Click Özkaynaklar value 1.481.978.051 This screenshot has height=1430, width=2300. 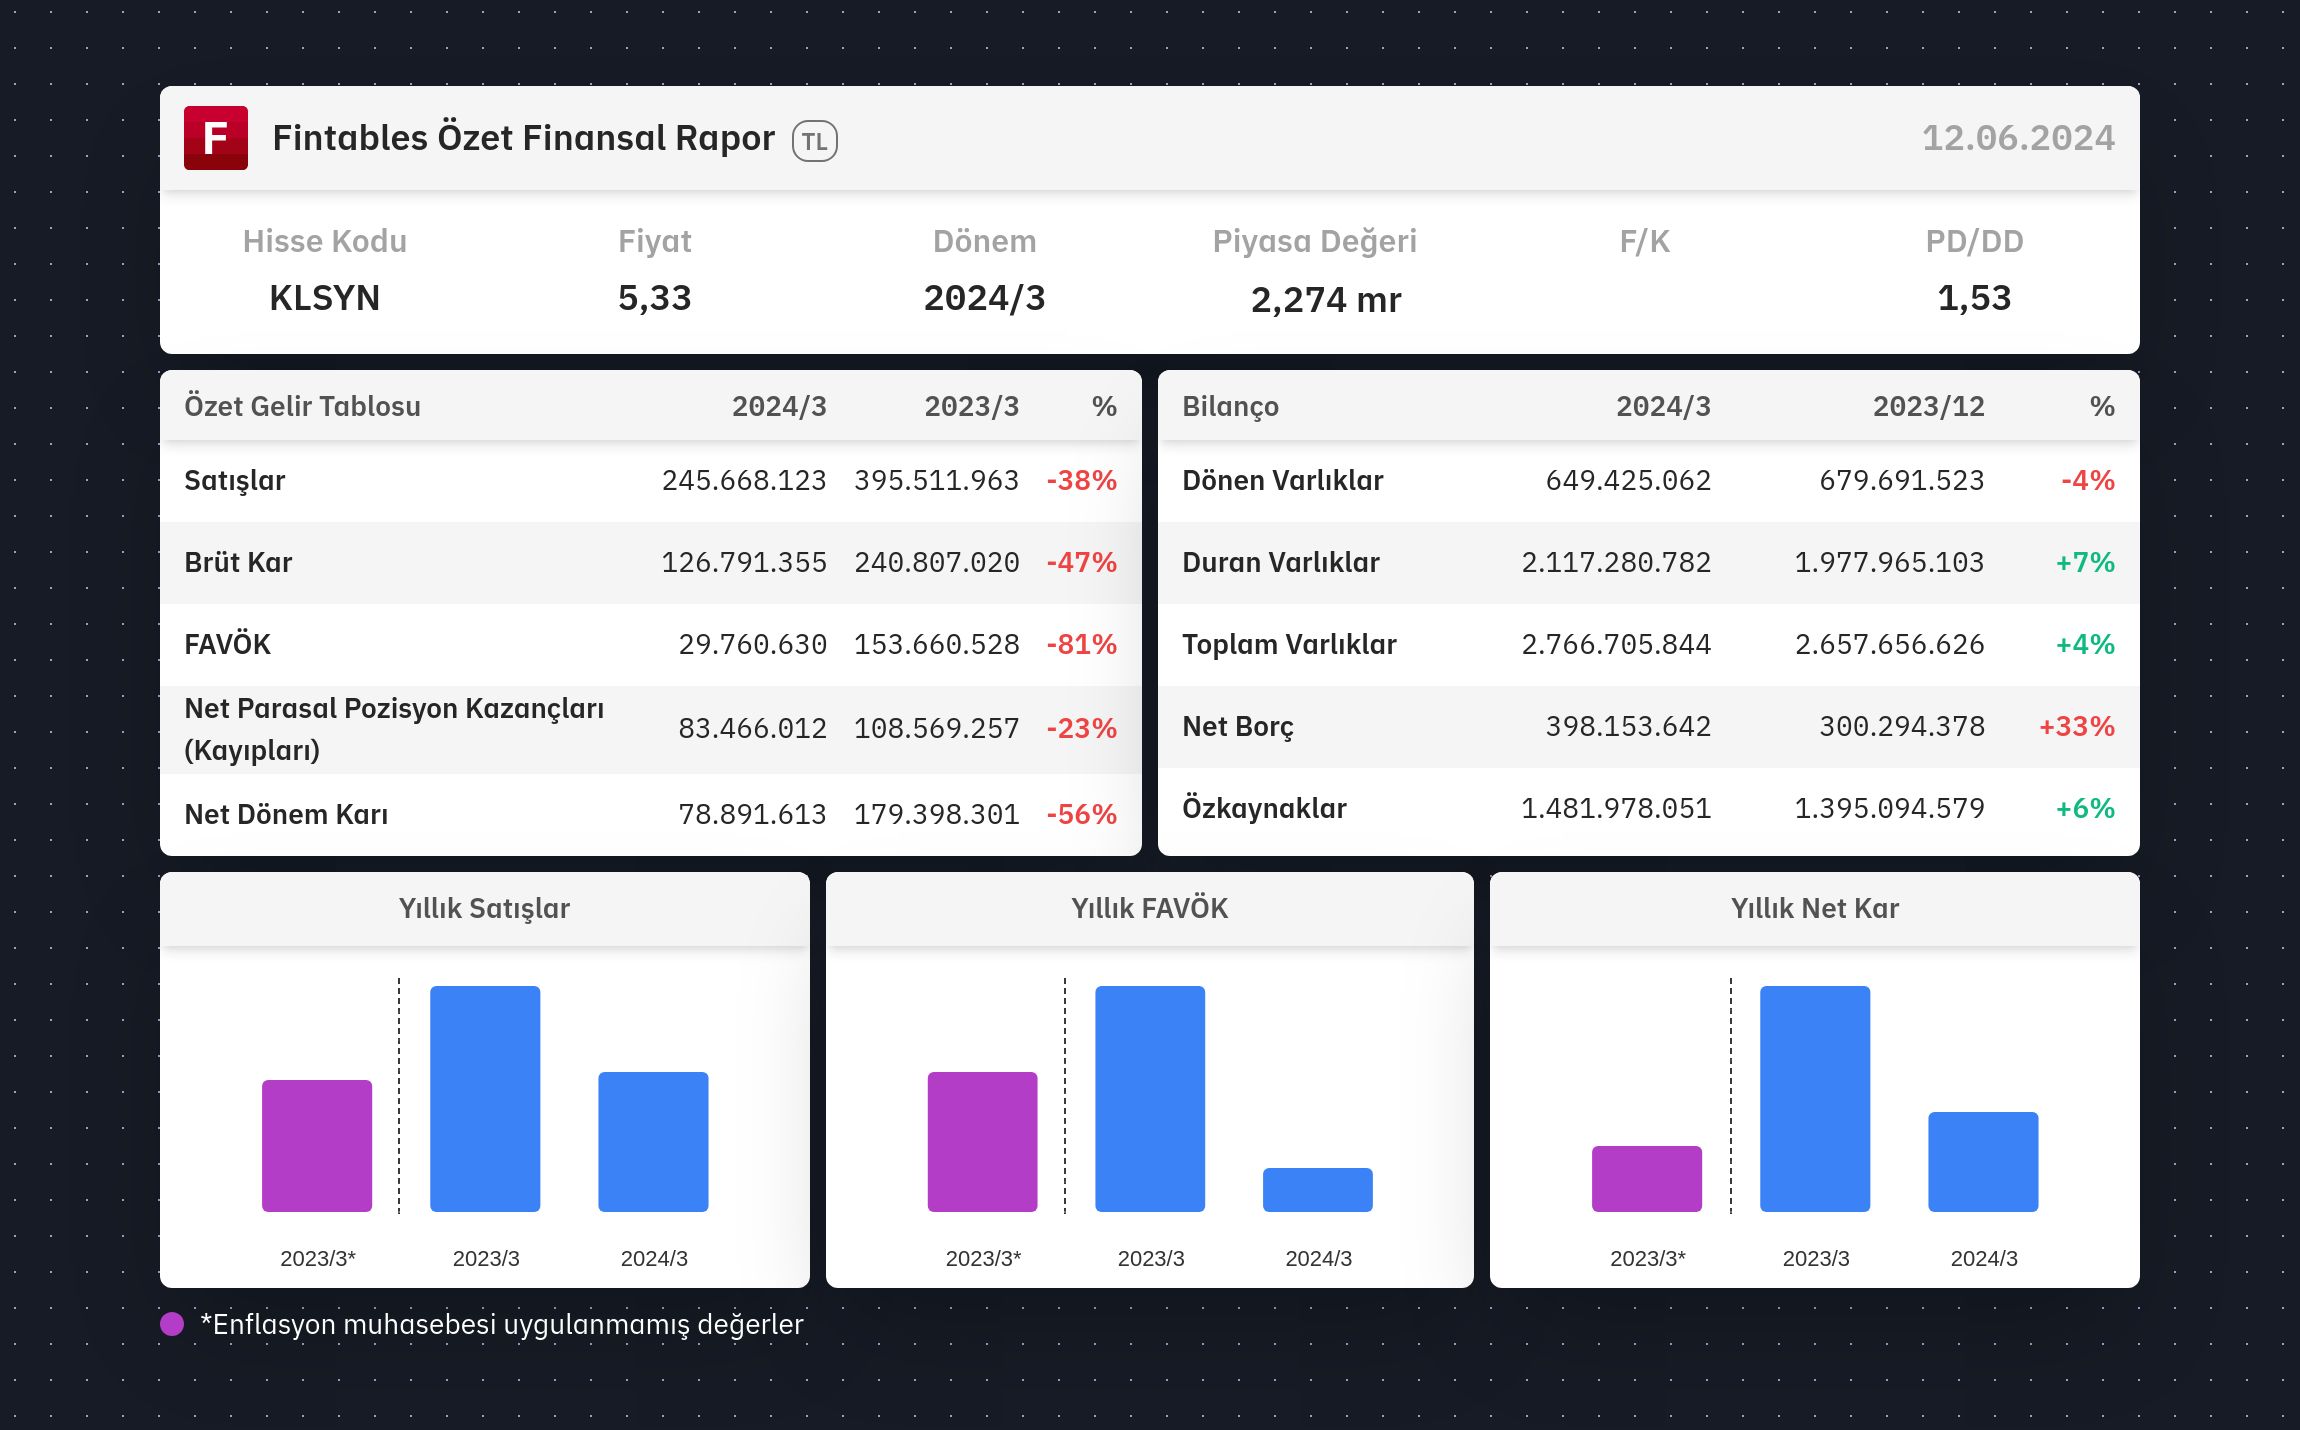tap(1616, 808)
